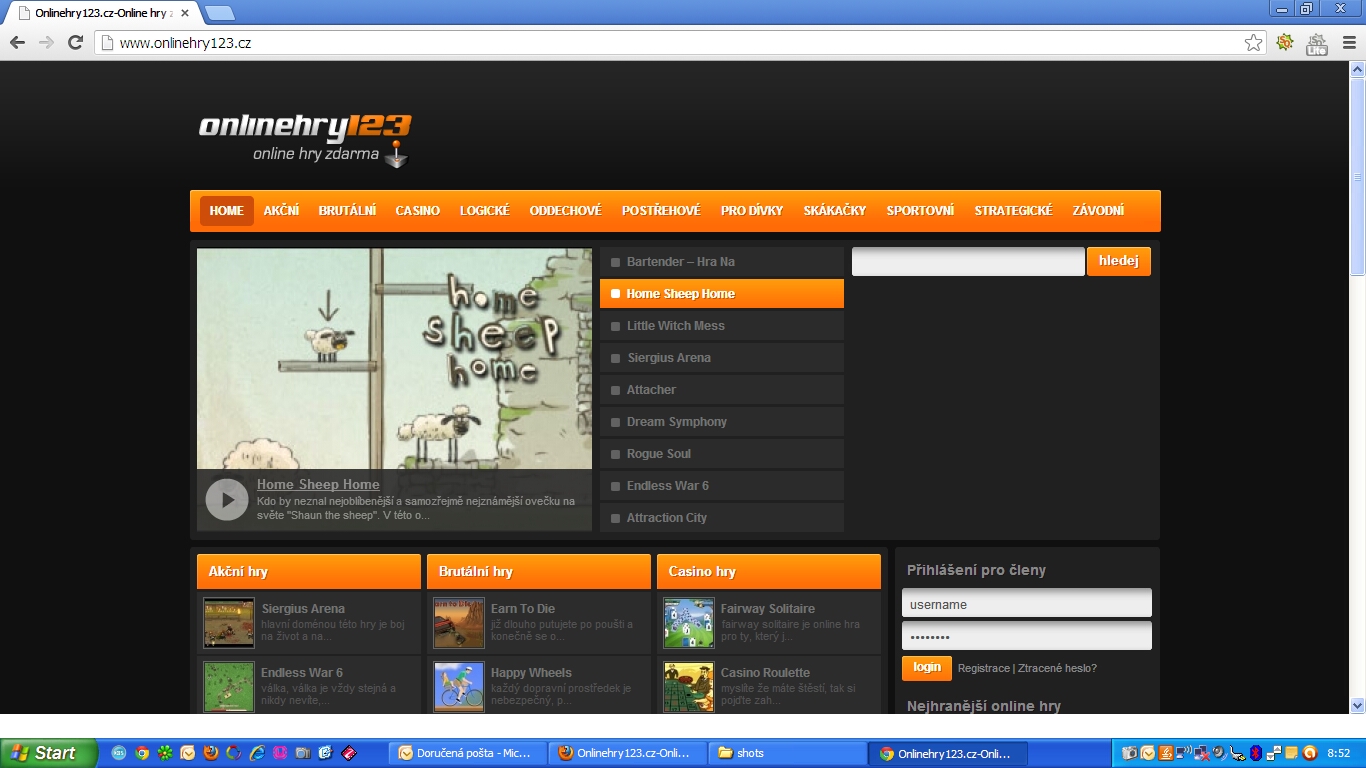
Task: Select Attraction City in the slider list
Action: (x=722, y=518)
